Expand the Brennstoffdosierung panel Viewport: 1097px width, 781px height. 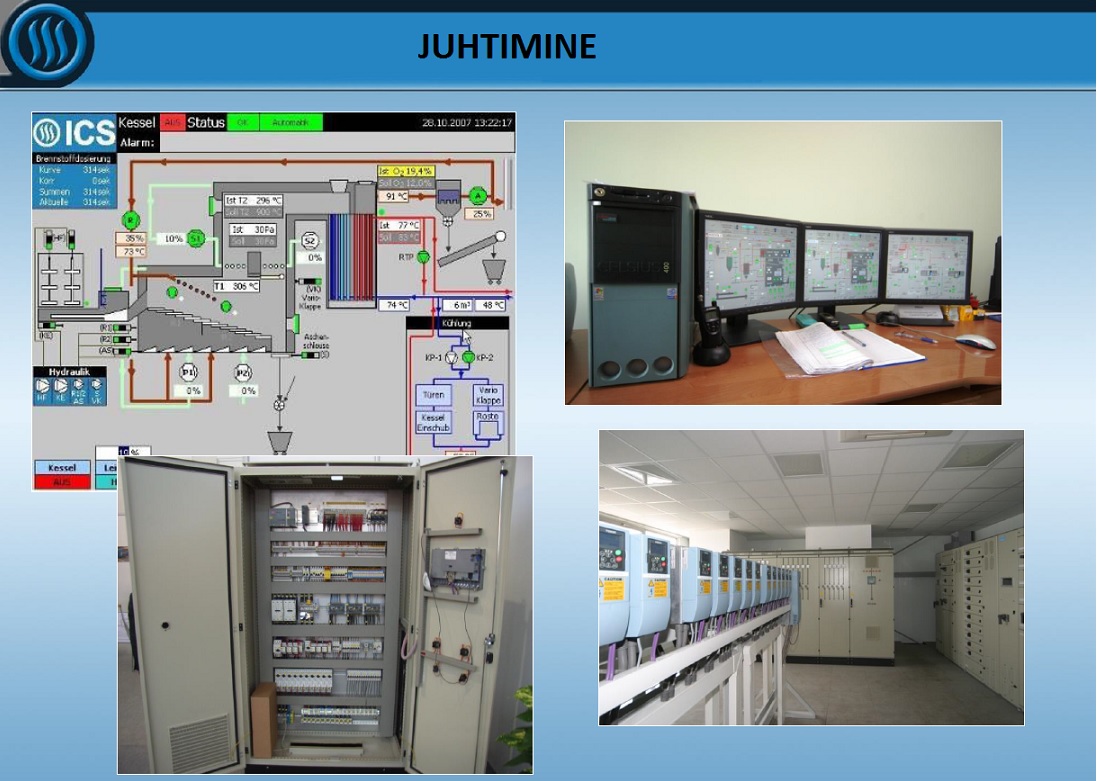pos(74,159)
